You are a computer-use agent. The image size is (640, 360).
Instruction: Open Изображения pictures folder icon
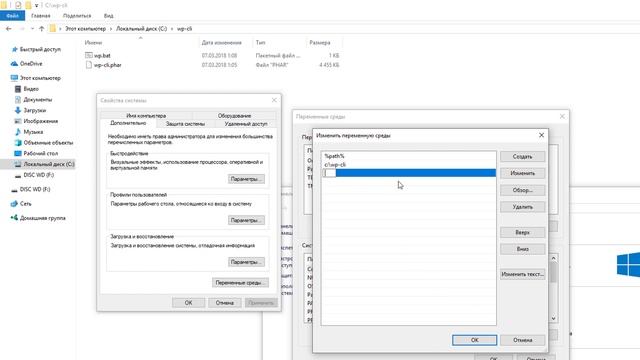pos(18,121)
